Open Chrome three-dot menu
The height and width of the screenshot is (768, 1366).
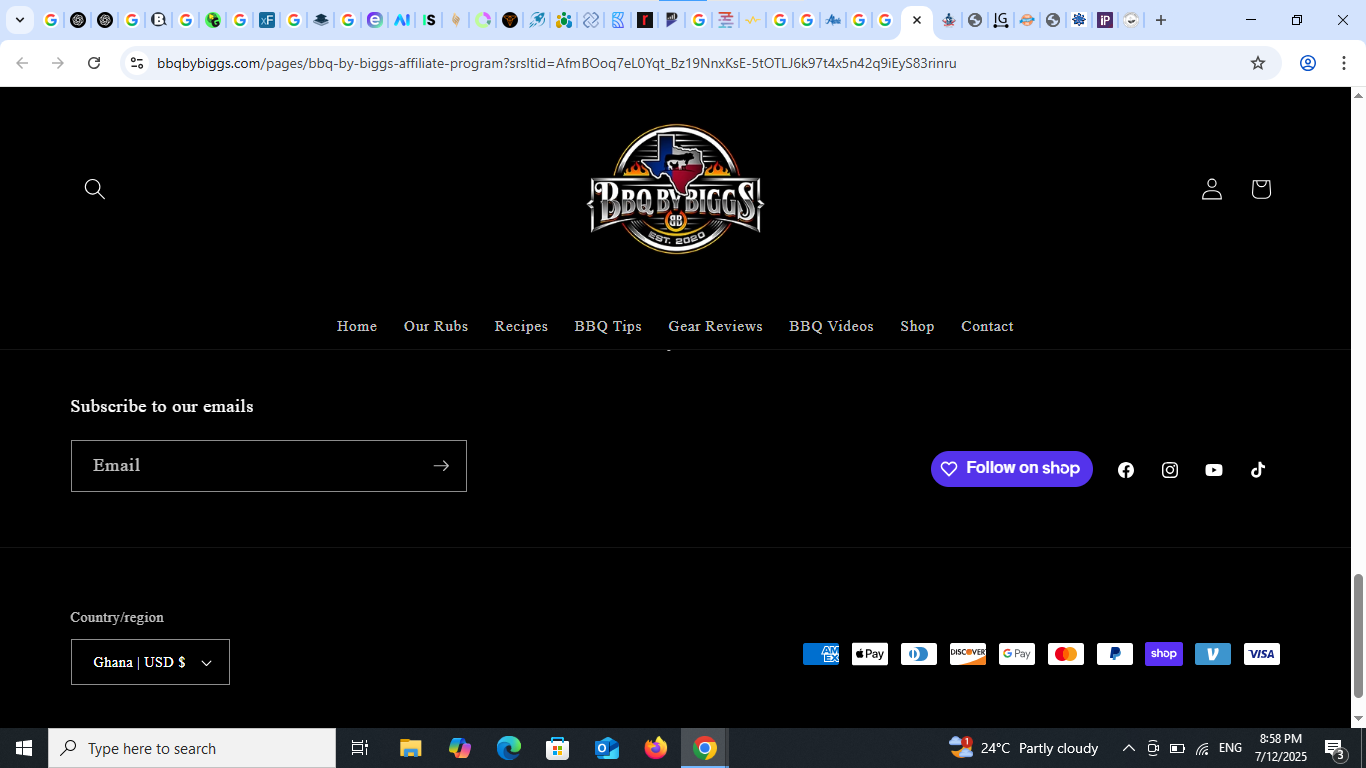1342,63
